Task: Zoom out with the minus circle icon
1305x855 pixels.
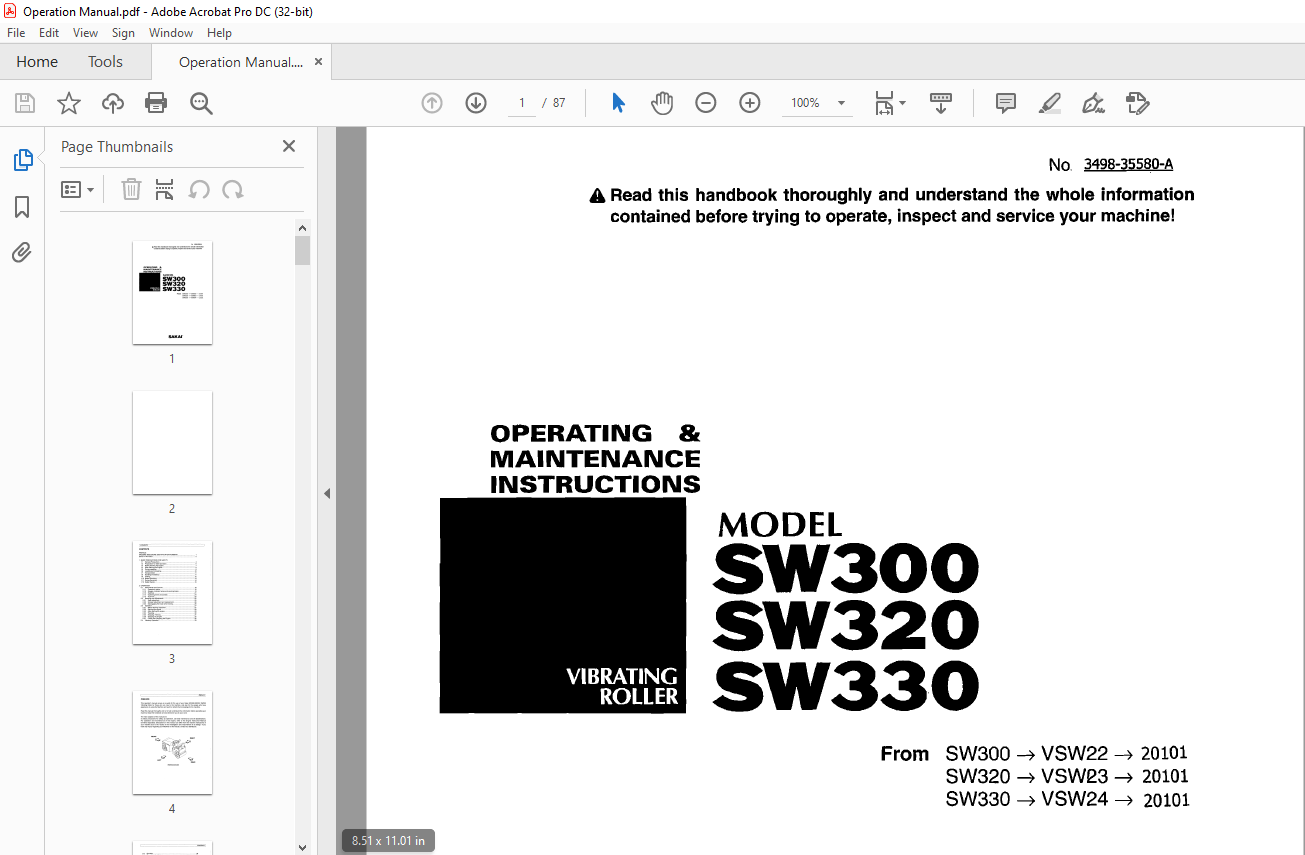Action: pos(706,103)
